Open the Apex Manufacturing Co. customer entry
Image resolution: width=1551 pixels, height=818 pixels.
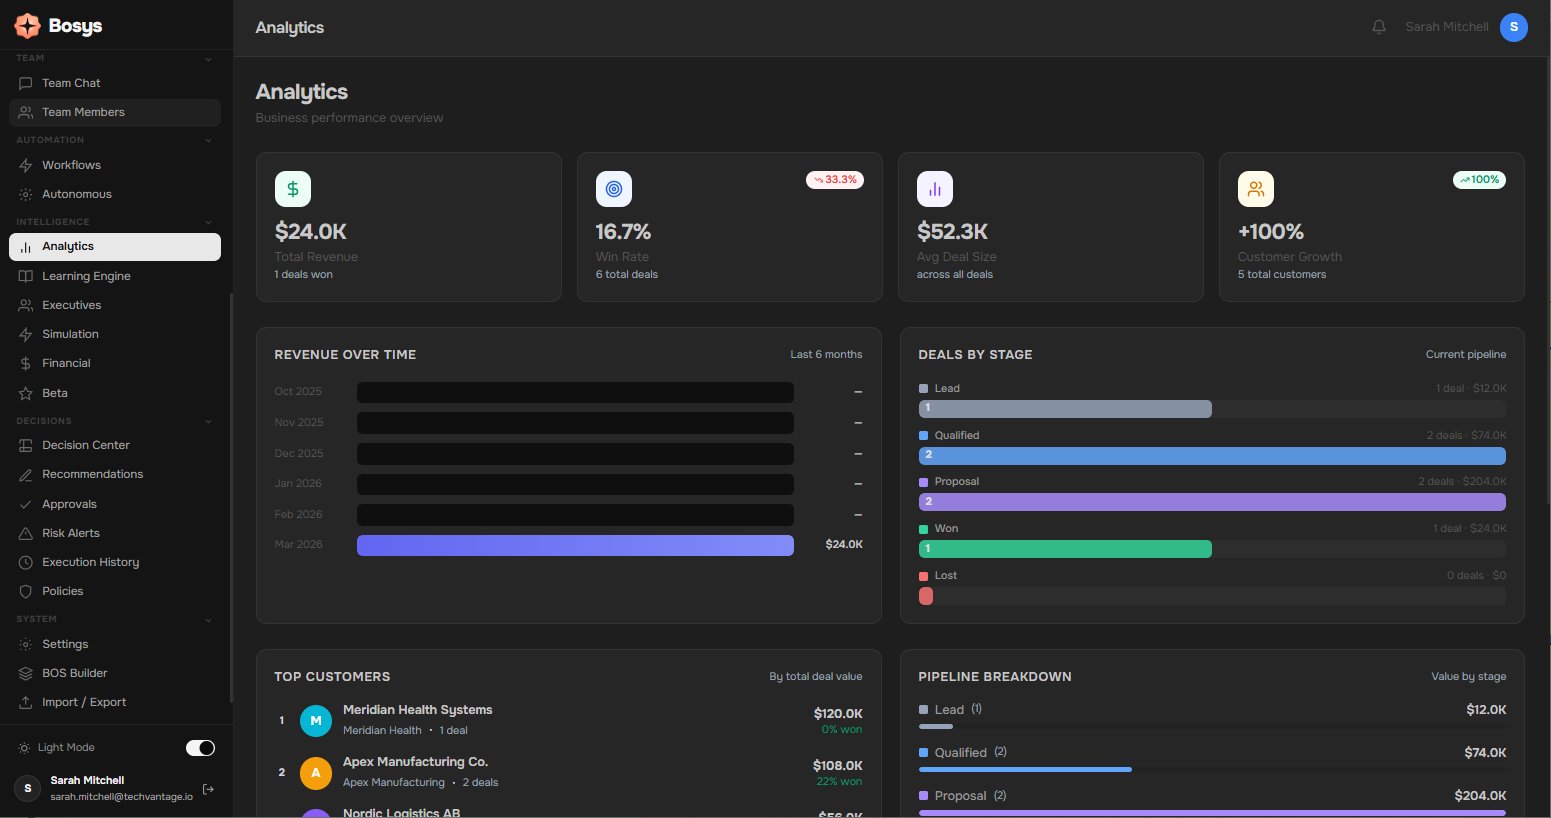click(415, 762)
